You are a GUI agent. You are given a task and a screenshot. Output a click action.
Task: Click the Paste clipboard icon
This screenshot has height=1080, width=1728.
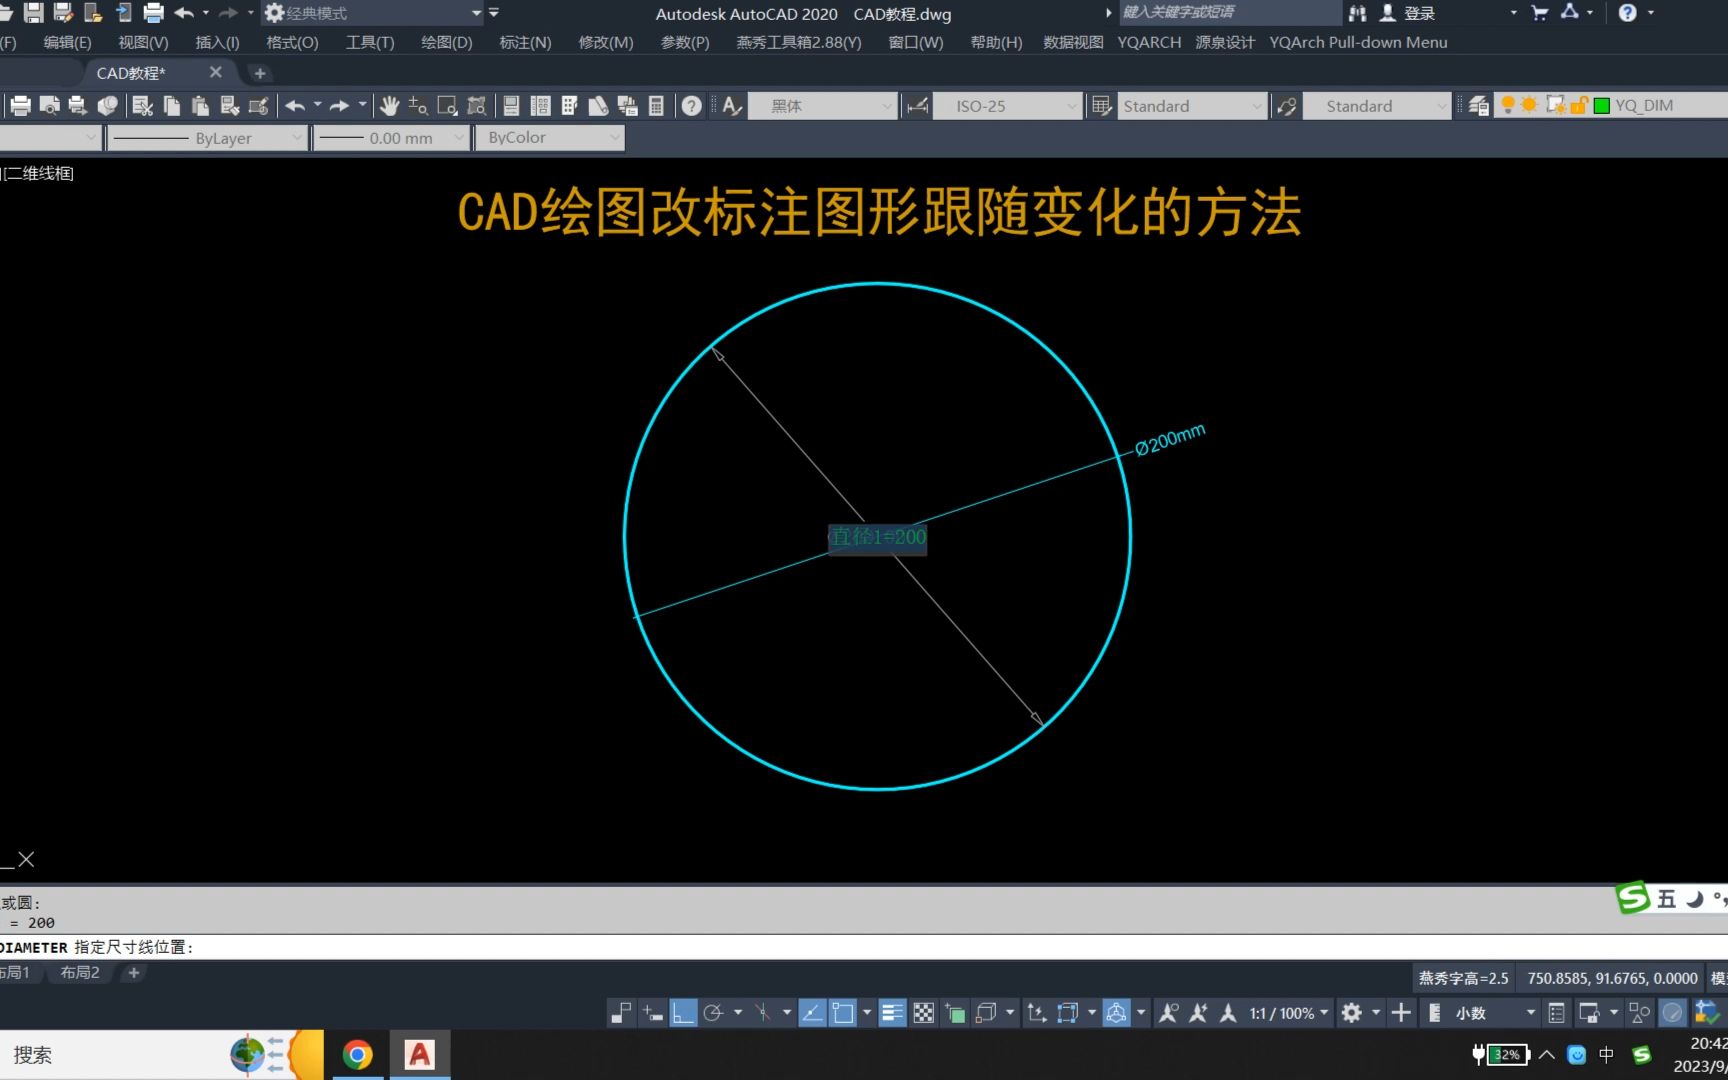pos(200,106)
